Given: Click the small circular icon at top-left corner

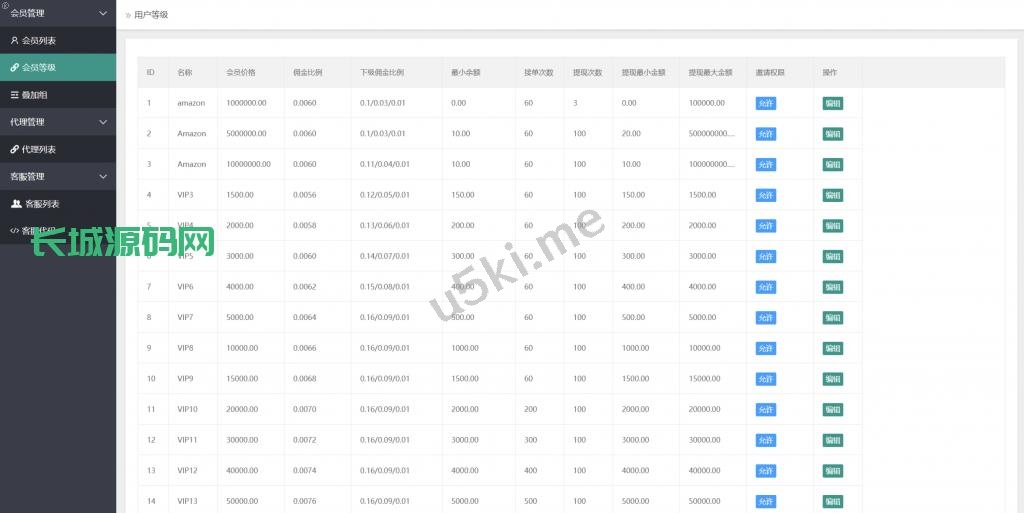Looking at the screenshot, I should tap(4, 4).
